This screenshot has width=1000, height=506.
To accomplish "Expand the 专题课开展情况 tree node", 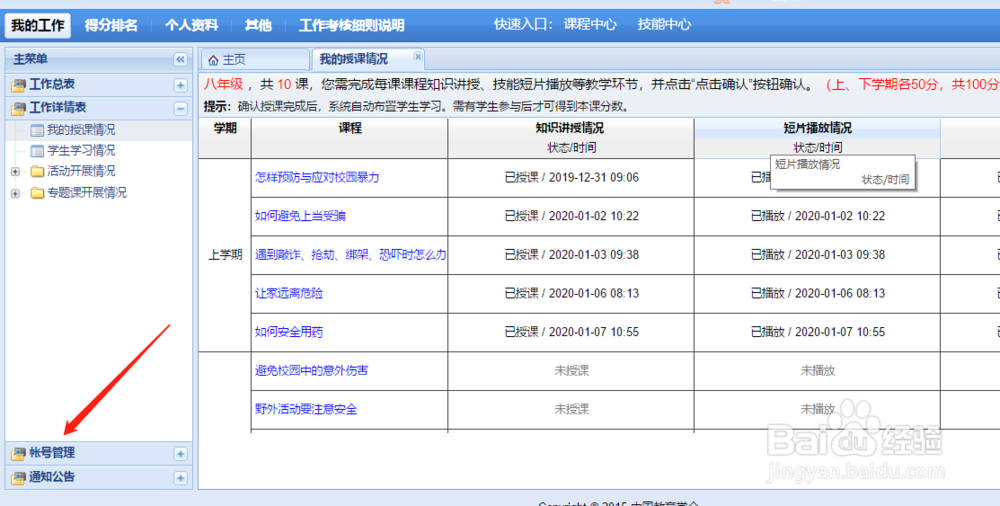I will pyautogui.click(x=15, y=193).
